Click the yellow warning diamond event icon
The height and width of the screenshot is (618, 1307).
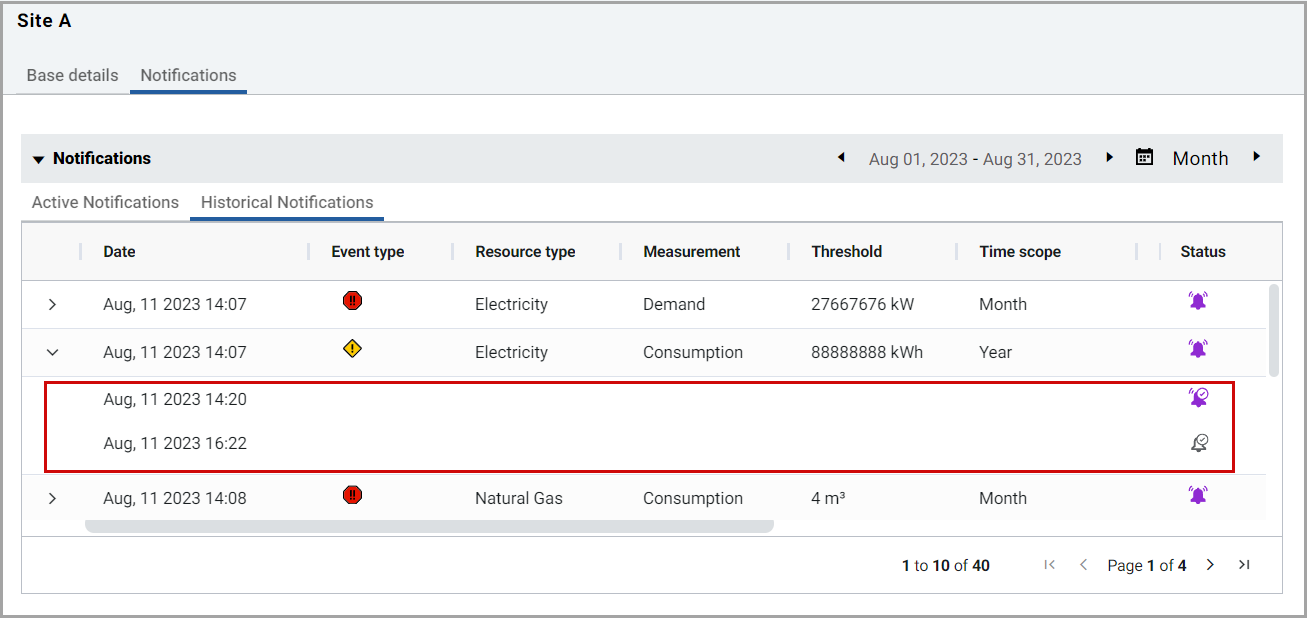tap(352, 349)
